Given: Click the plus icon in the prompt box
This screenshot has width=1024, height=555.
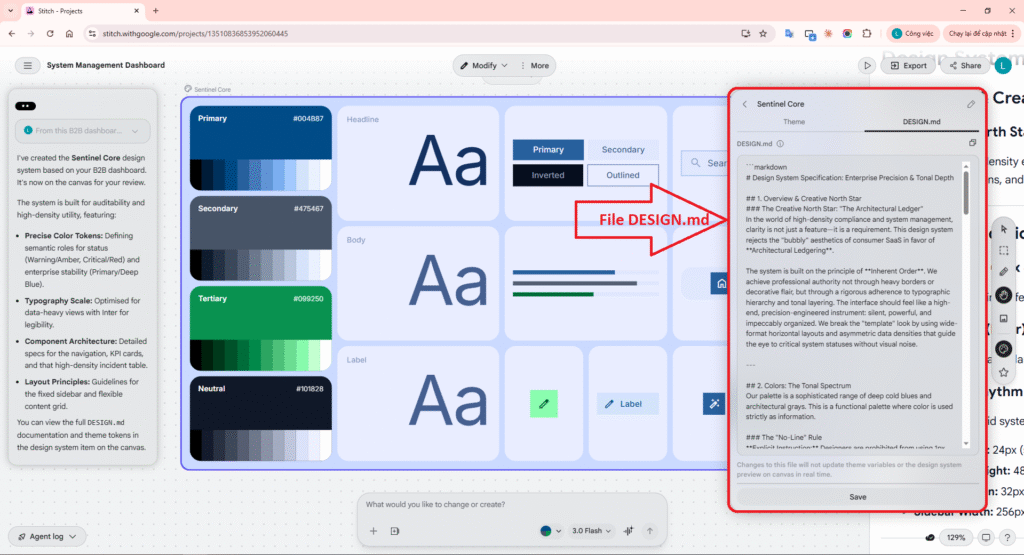Looking at the screenshot, I should [373, 531].
